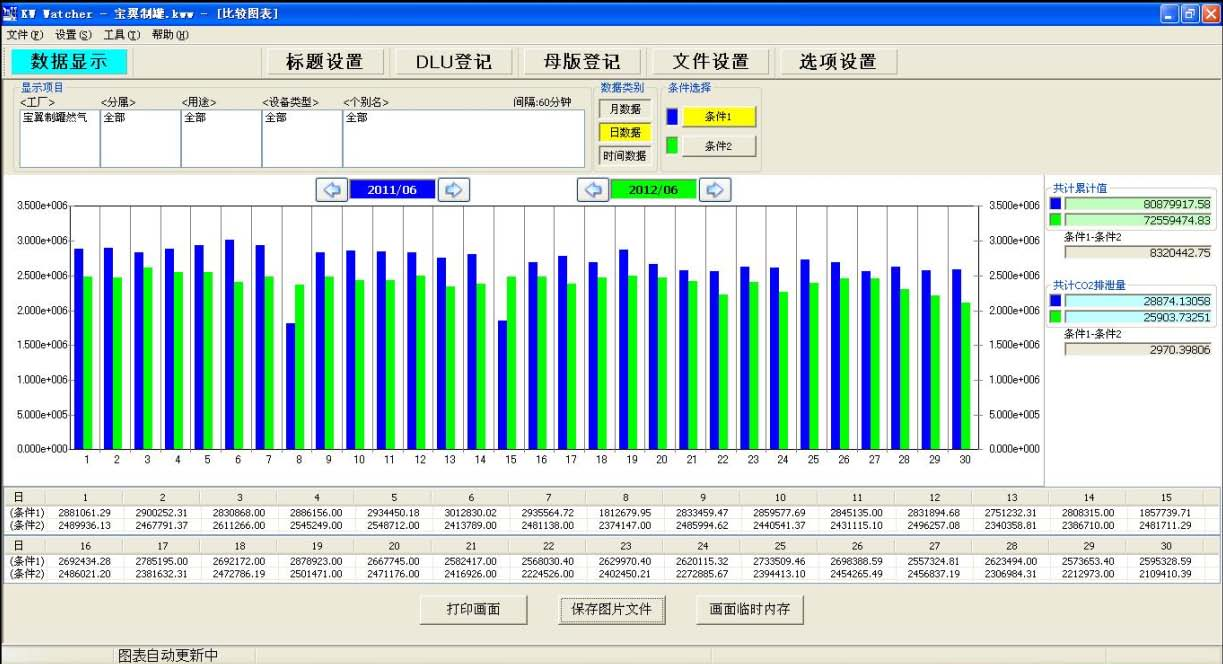This screenshot has height=664, width=1223.
Task: Click the green swatch in 共计CO2排泄量
Action: pos(1055,316)
